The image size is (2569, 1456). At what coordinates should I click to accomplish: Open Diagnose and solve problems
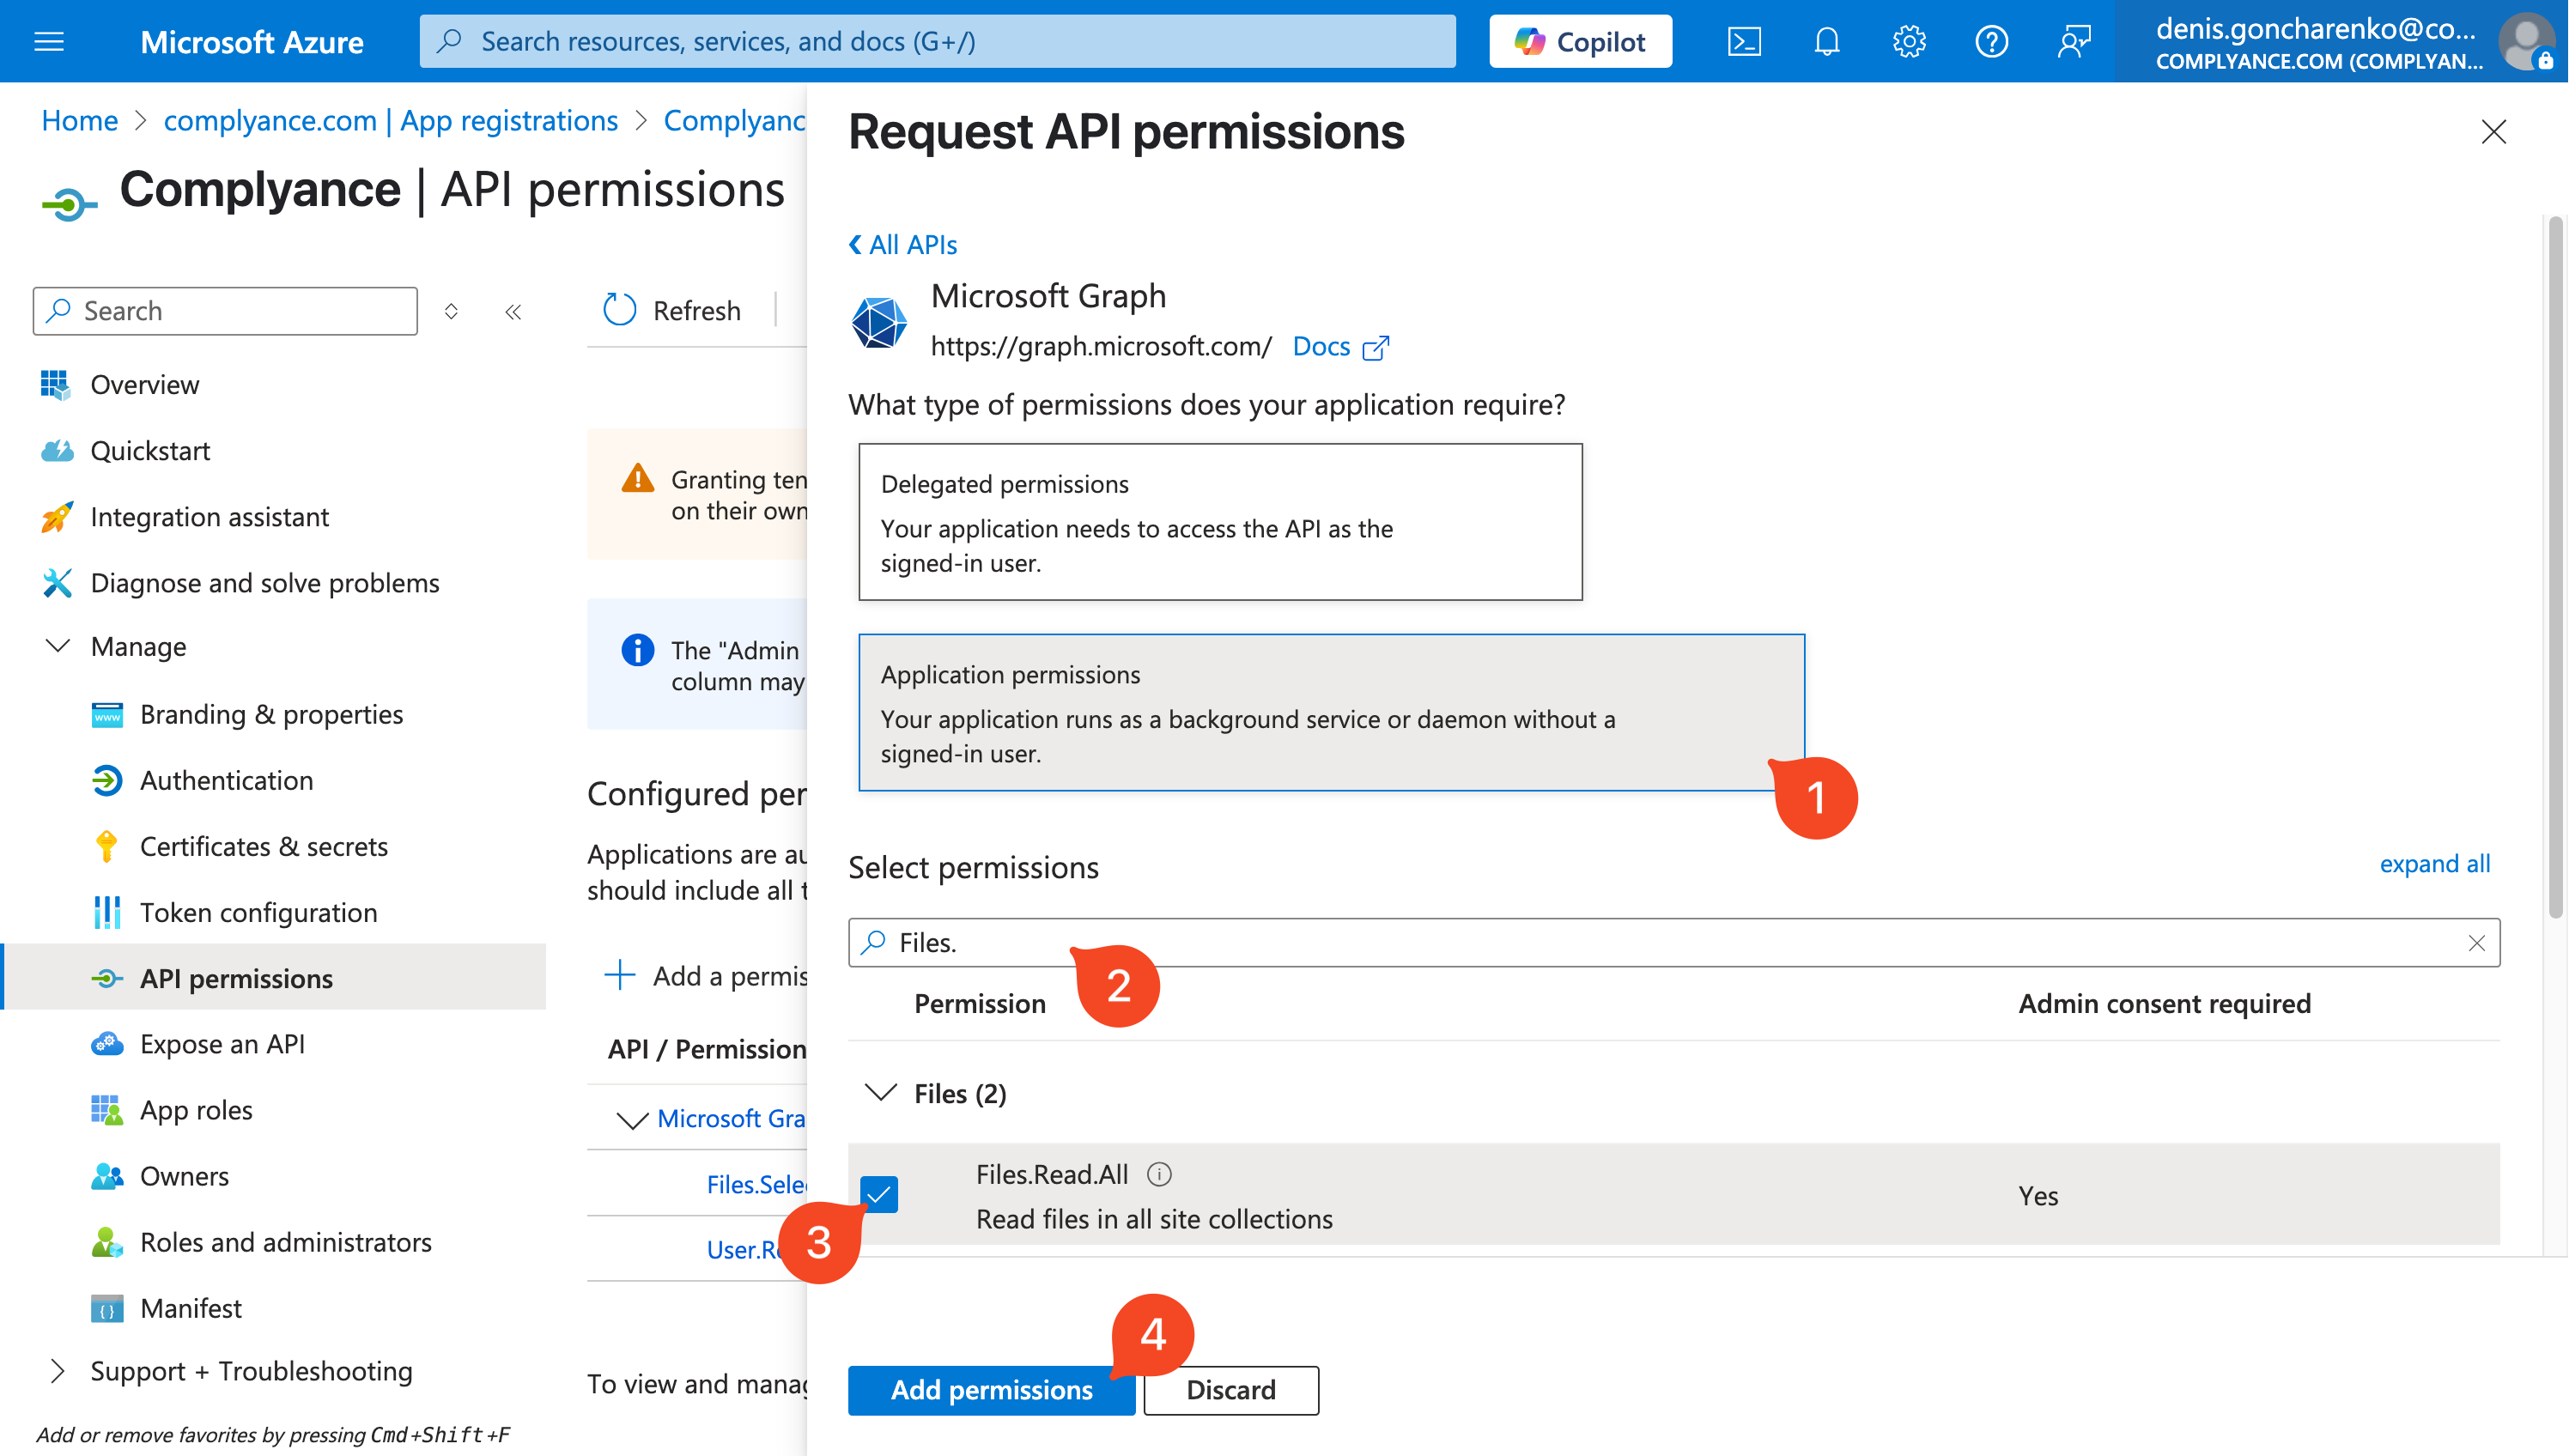[264, 582]
